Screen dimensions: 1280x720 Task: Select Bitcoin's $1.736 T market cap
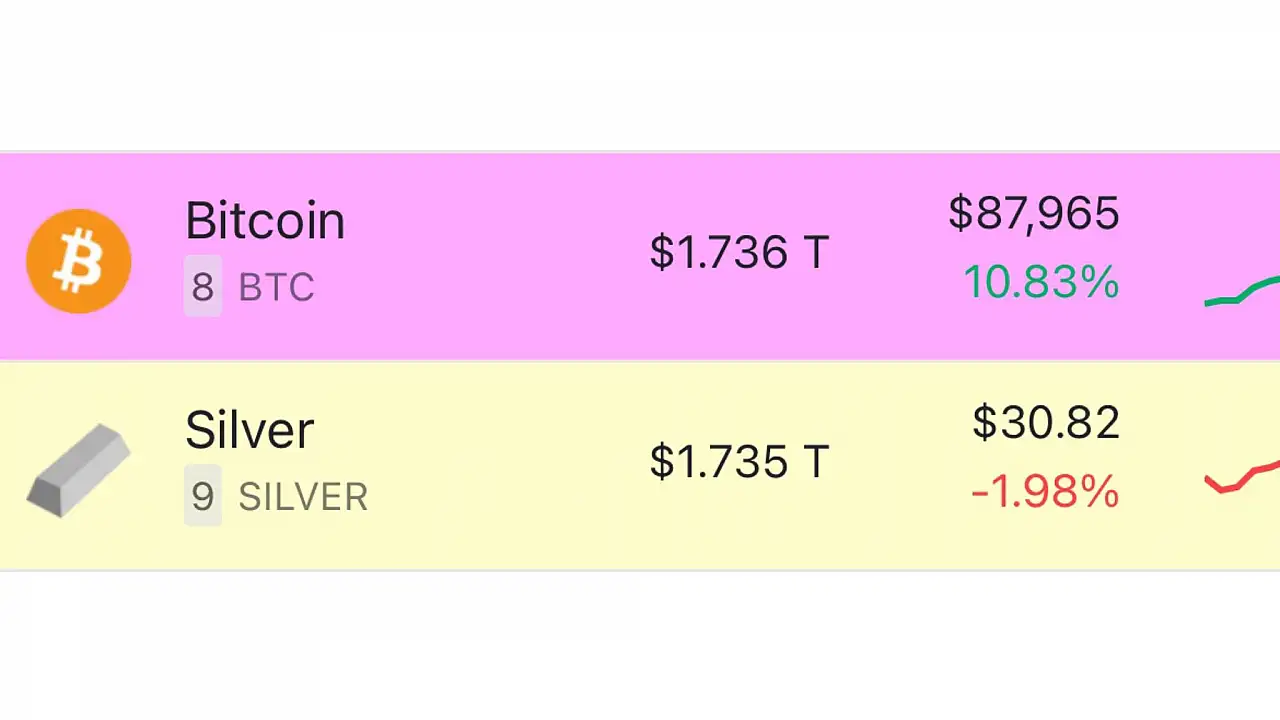tap(739, 252)
